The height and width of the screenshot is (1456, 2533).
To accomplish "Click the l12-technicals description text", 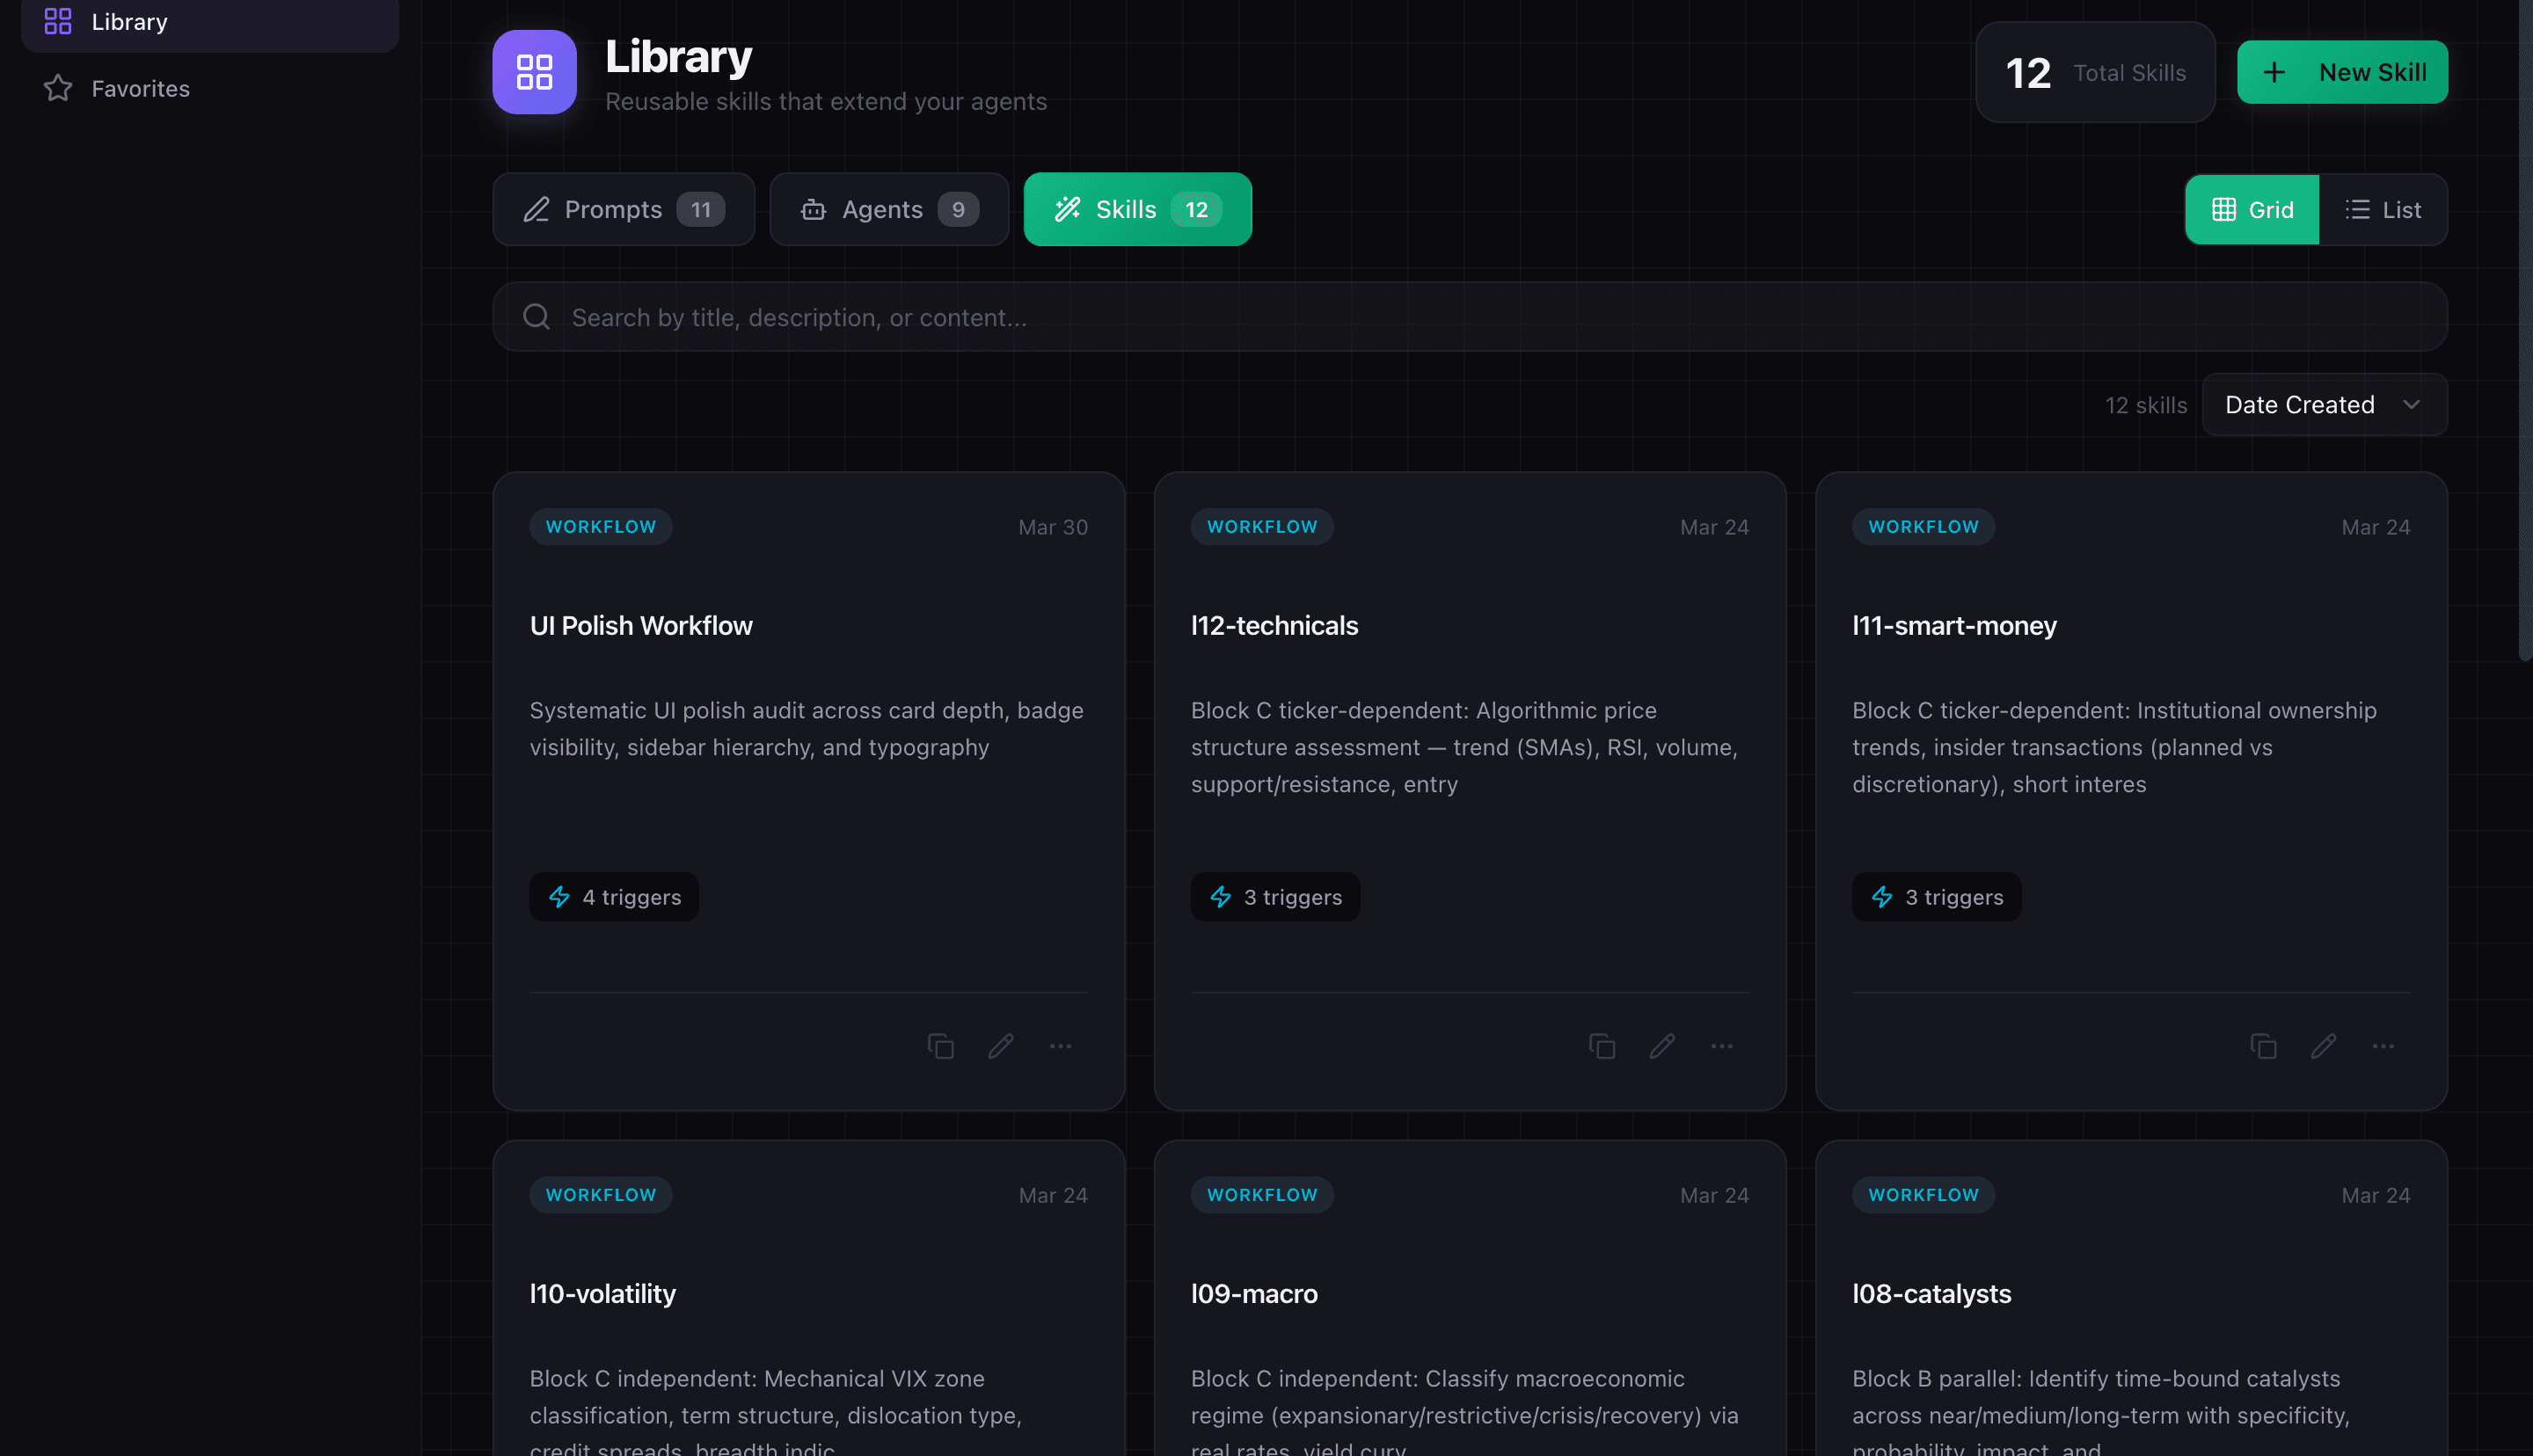I will click(x=1465, y=747).
